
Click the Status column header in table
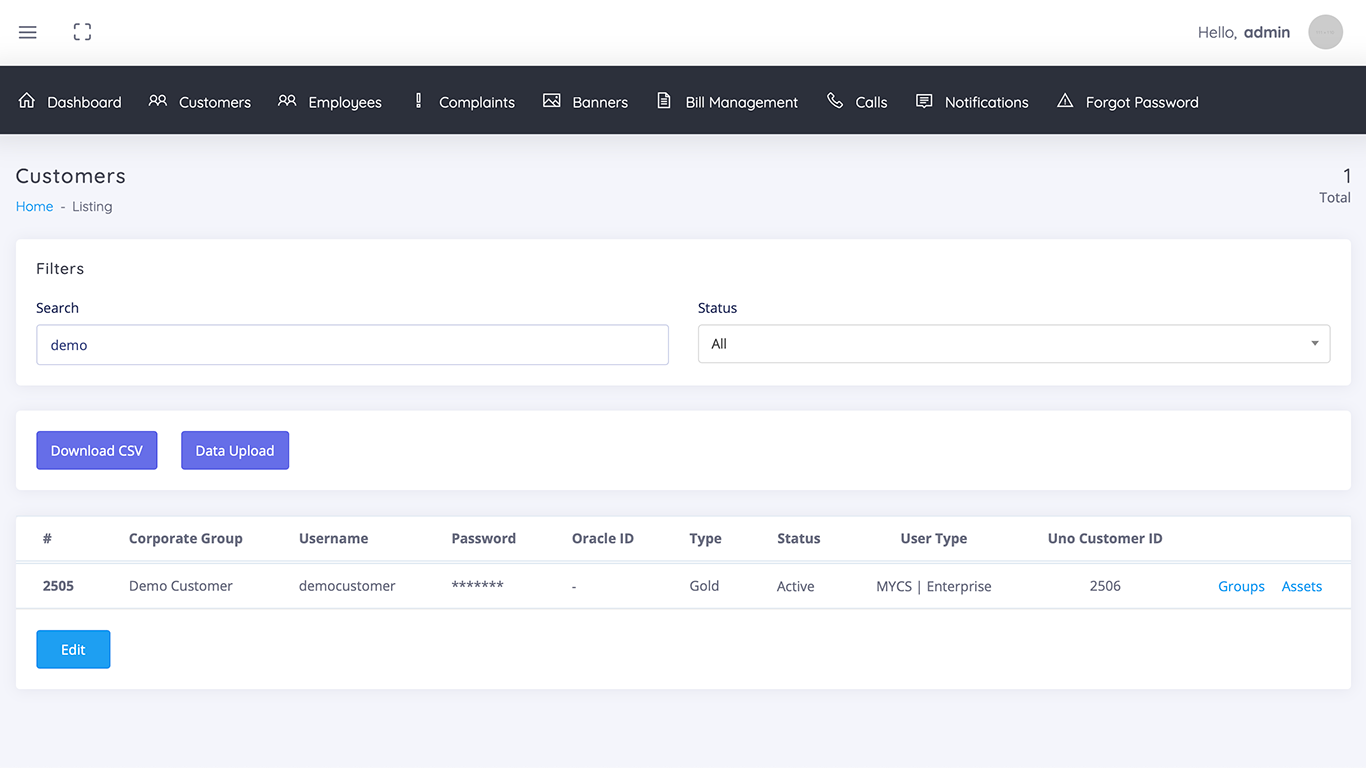(x=799, y=538)
